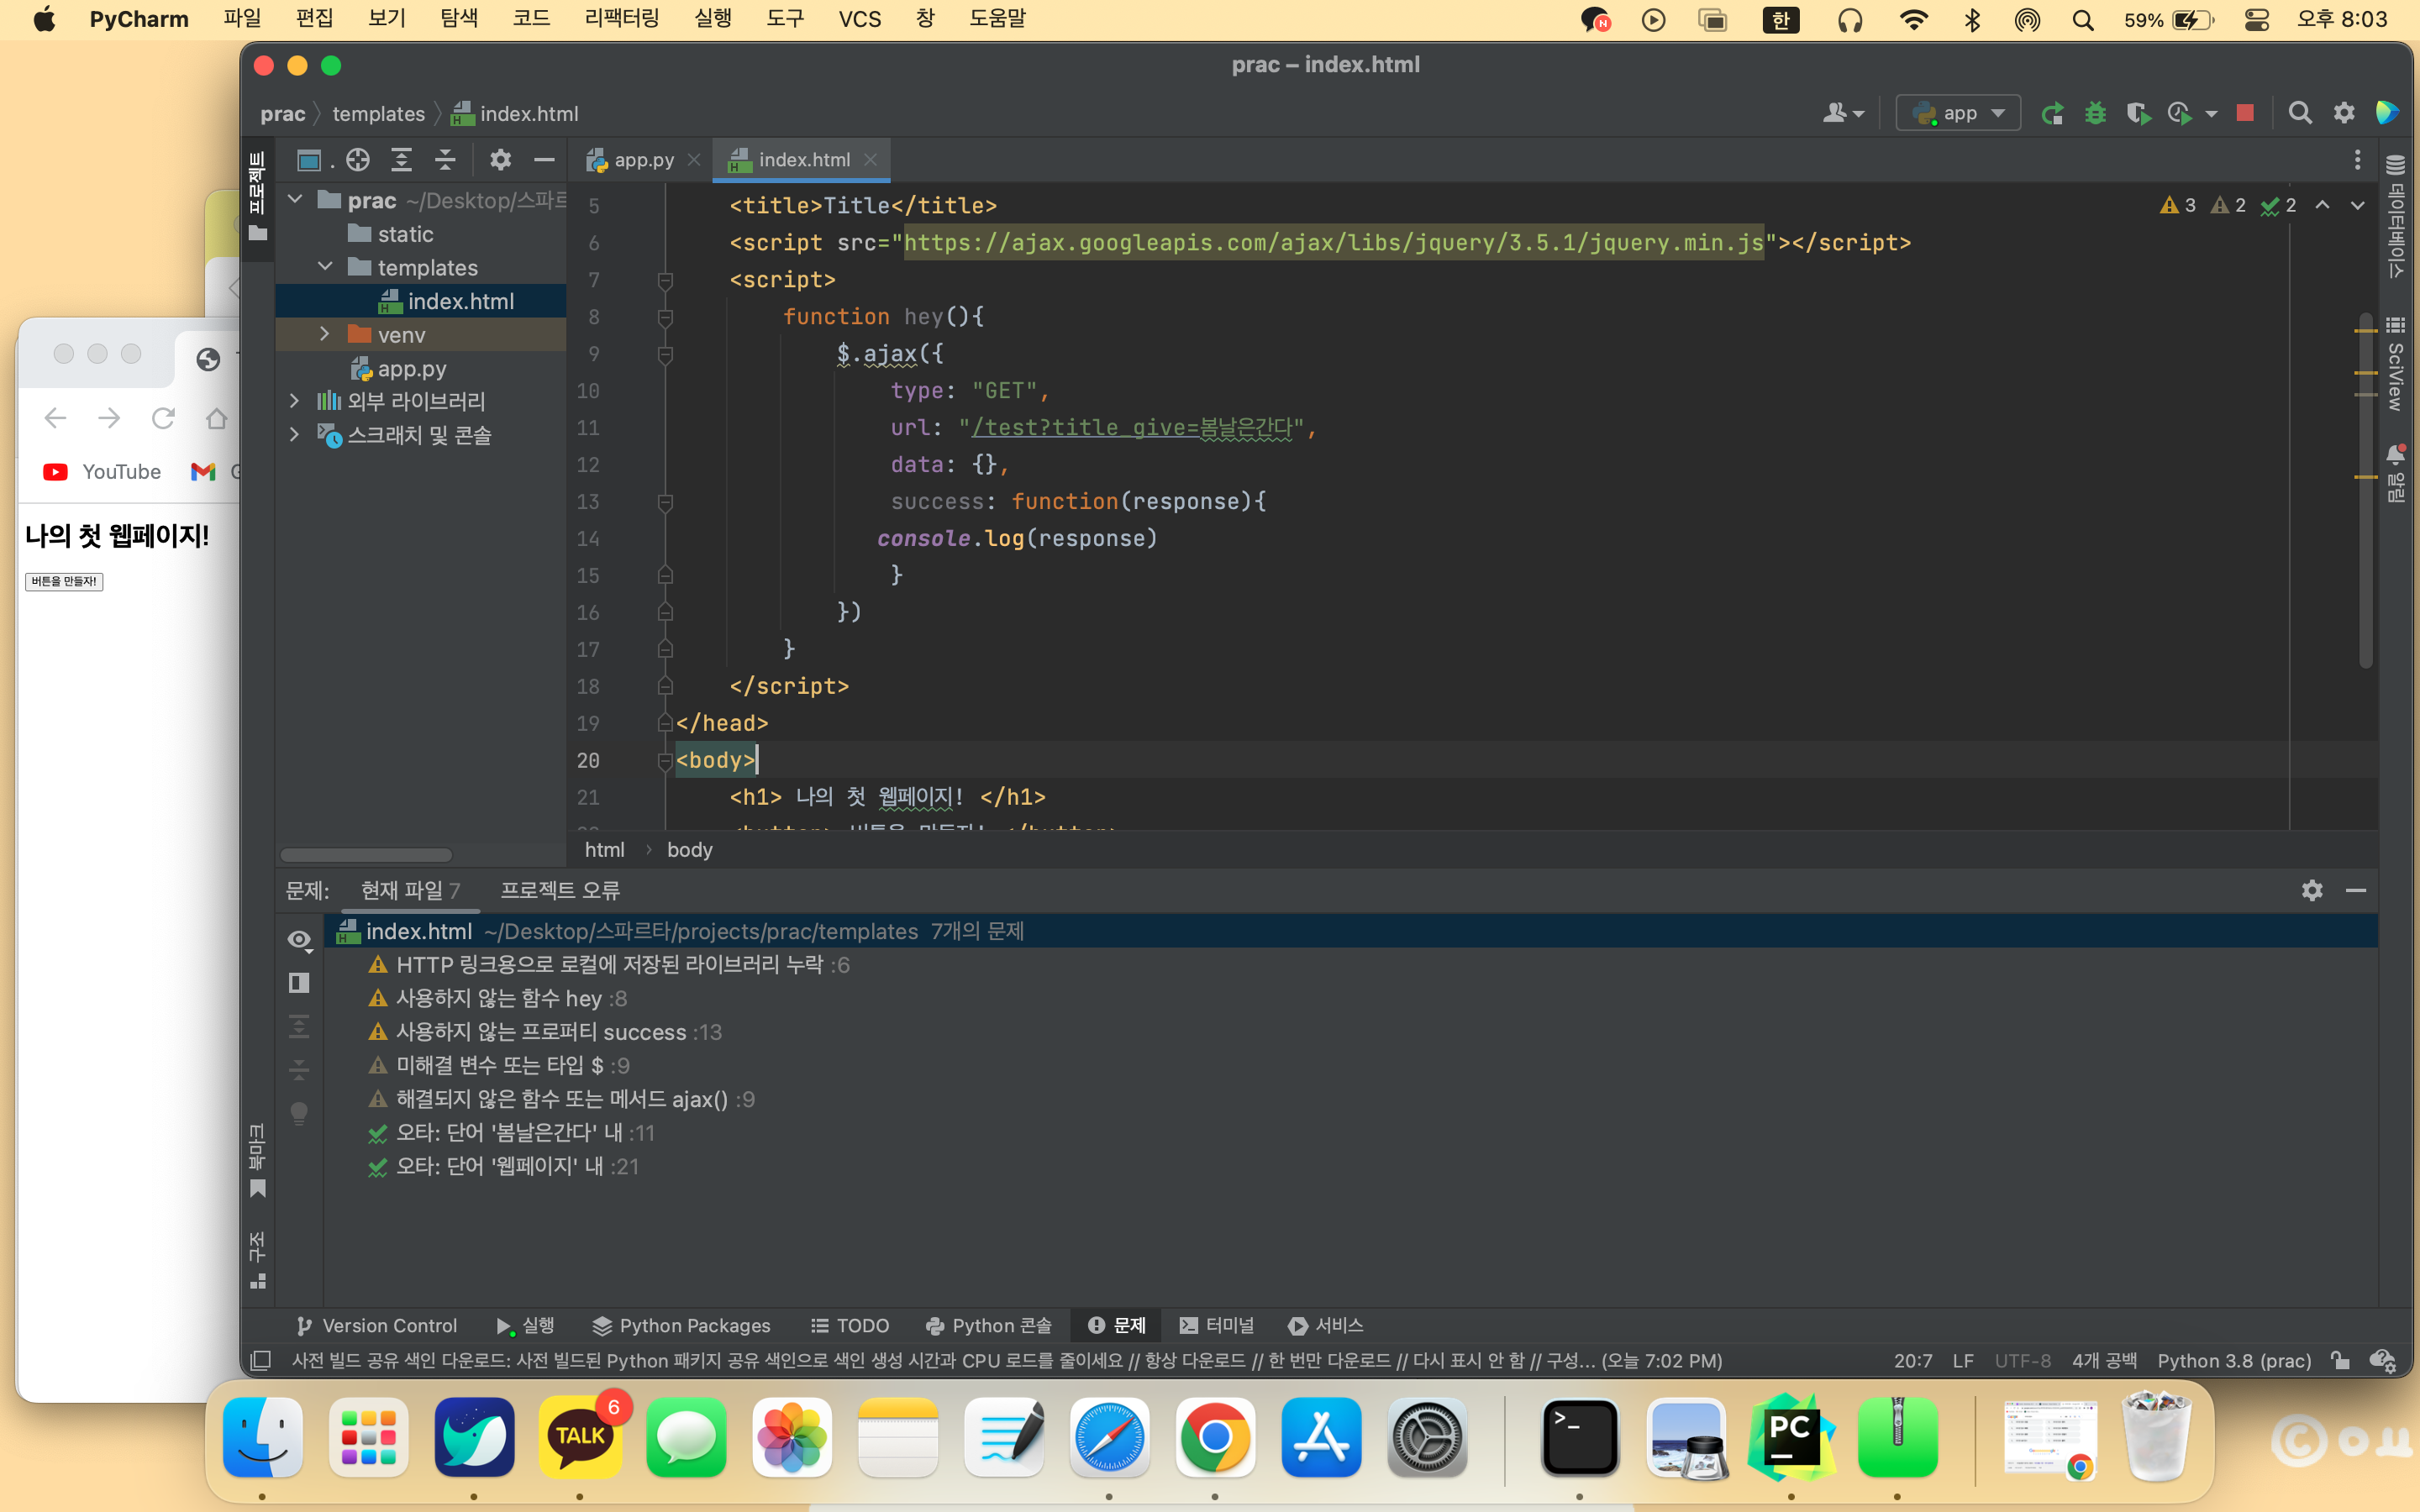Toggle the Structure side tool window

[258, 1260]
